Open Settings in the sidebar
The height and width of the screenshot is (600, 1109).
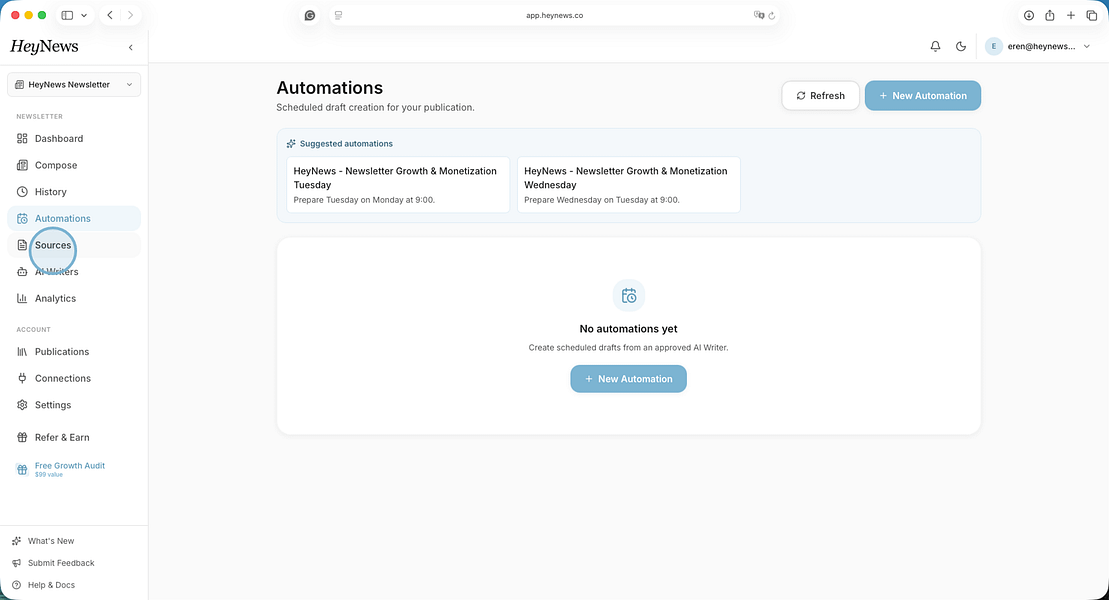74,405
